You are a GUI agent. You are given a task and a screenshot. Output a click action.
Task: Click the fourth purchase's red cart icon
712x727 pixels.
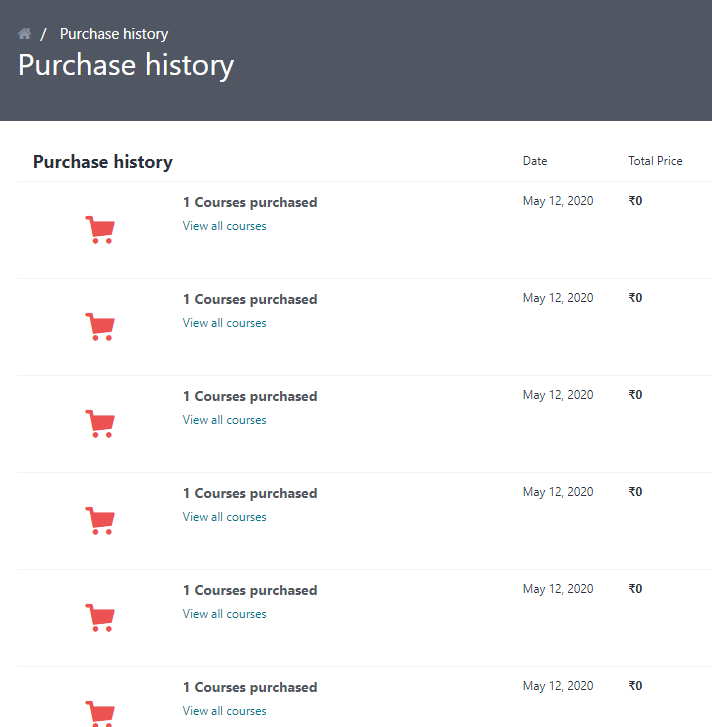pos(100,521)
